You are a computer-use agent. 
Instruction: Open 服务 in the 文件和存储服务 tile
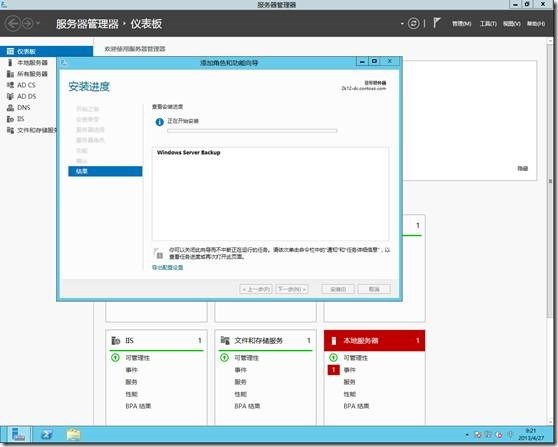click(241, 382)
